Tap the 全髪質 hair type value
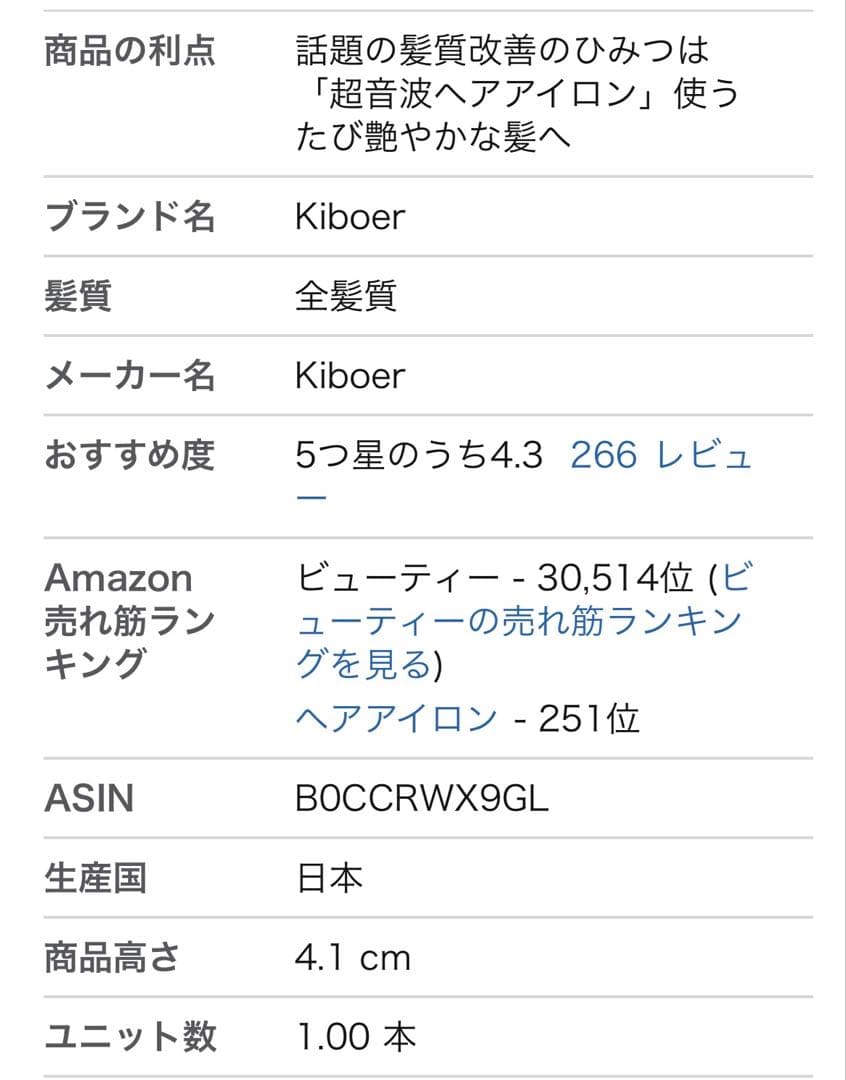 [x=346, y=296]
